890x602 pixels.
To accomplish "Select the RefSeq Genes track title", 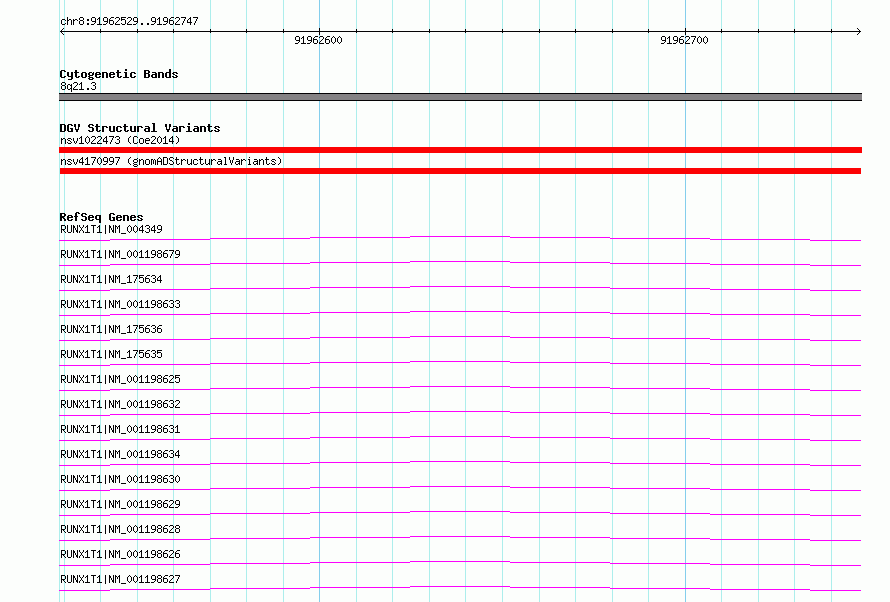I will (101, 217).
